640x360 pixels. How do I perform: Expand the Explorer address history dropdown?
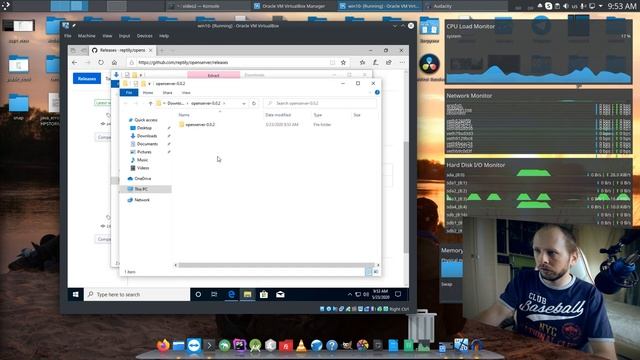(x=244, y=104)
